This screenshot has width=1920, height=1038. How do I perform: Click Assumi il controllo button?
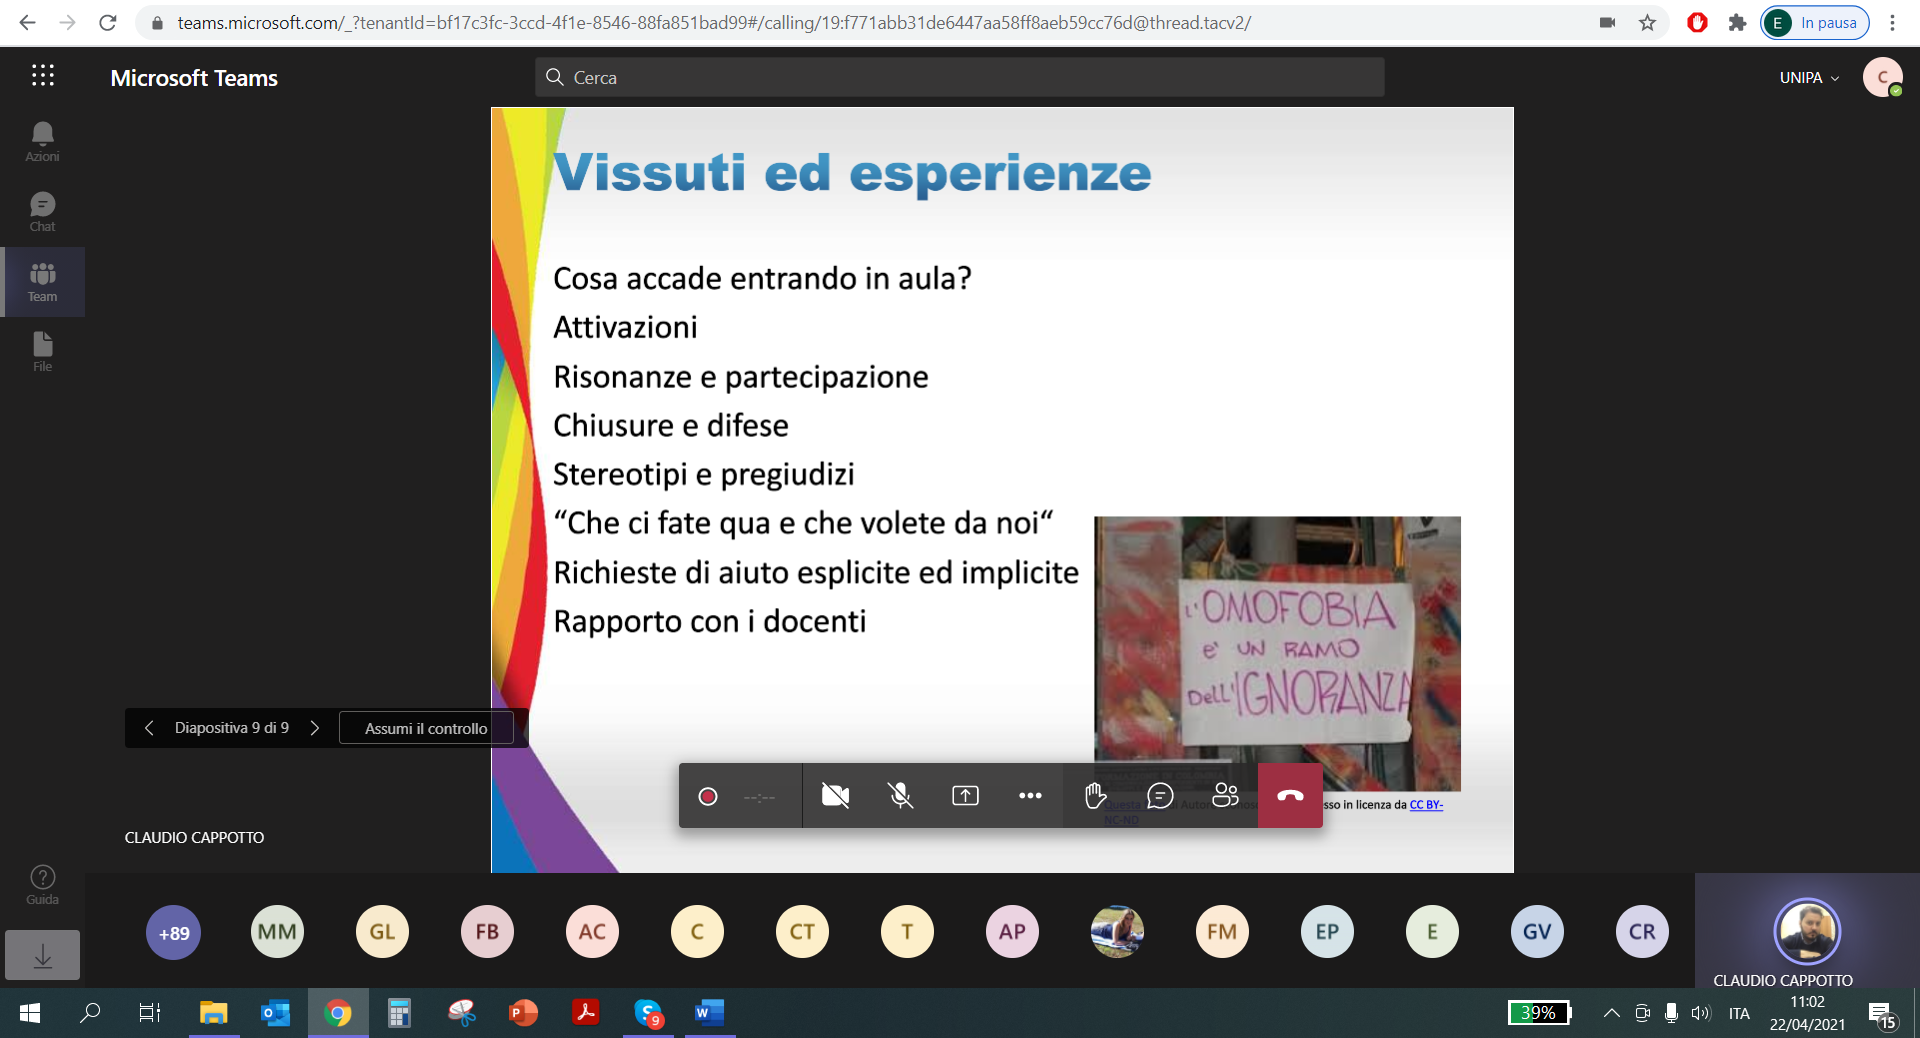[x=426, y=728]
